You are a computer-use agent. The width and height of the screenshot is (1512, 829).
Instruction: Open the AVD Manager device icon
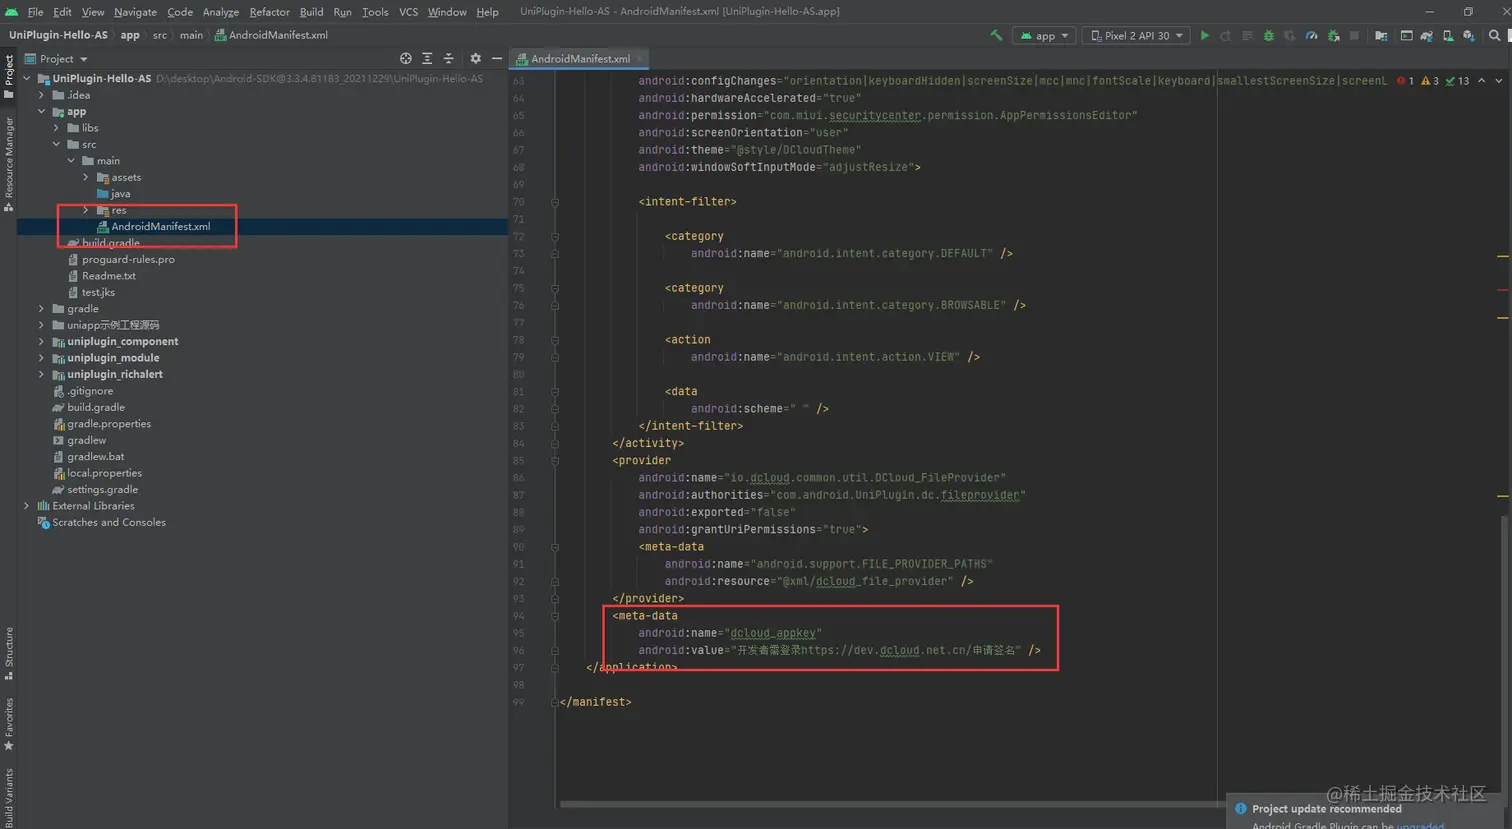(1448, 35)
